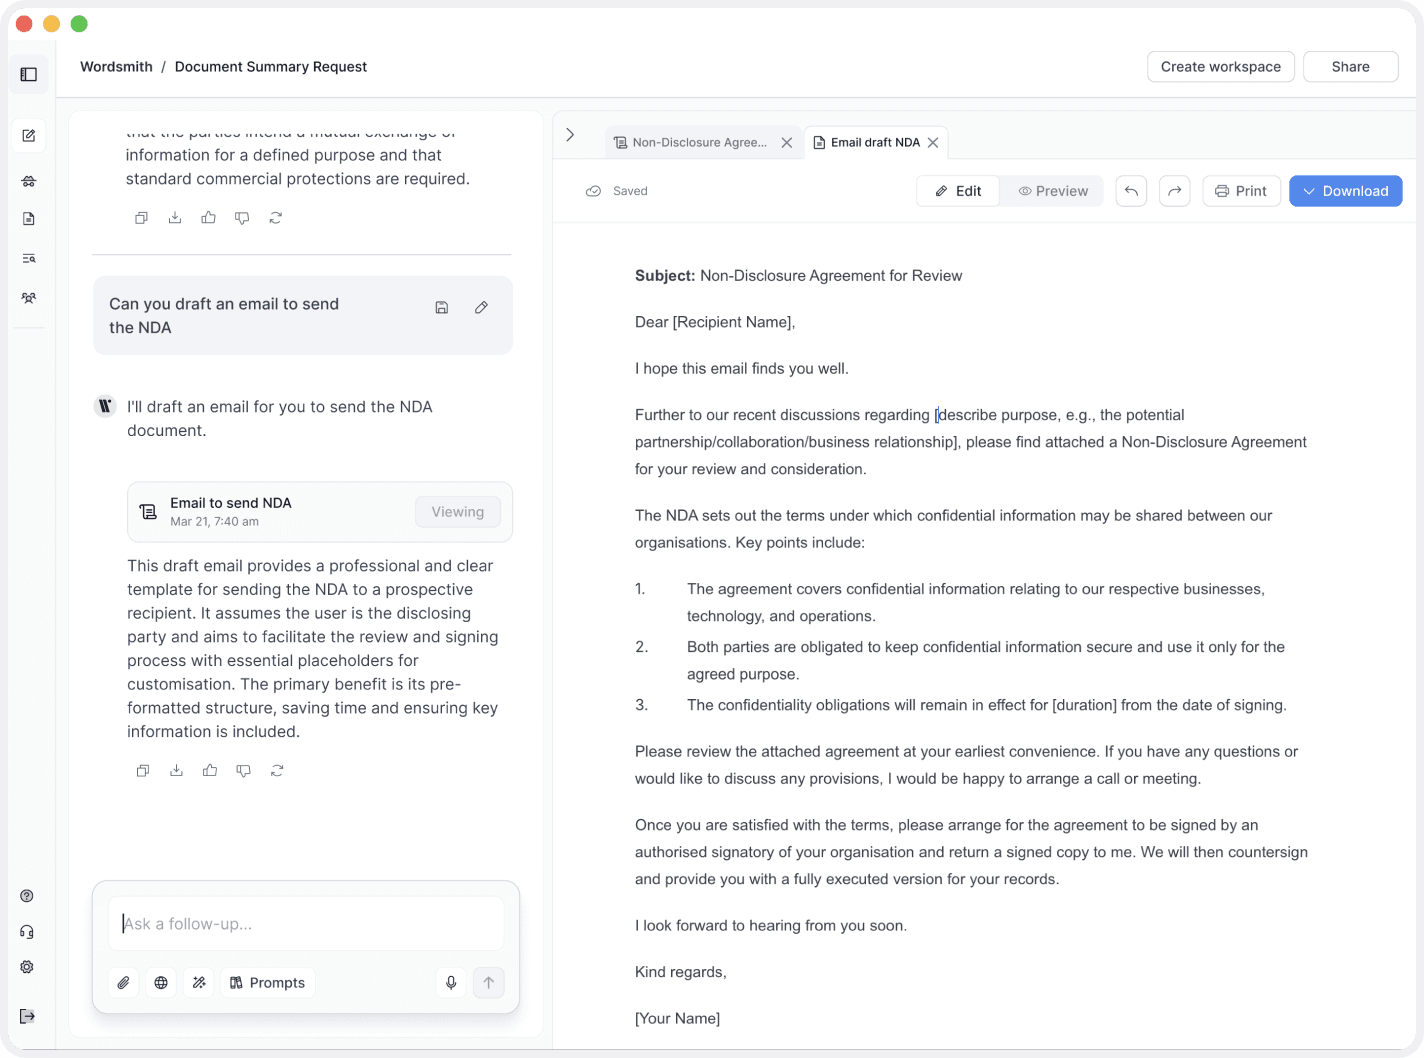Click the attach file paperclip icon

[x=123, y=983]
